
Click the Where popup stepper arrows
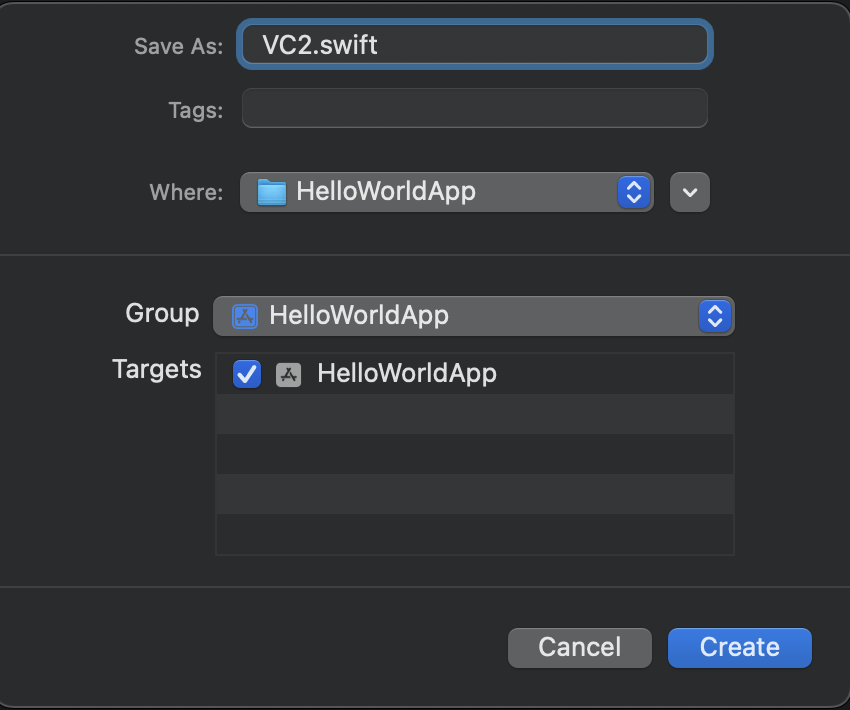point(634,192)
